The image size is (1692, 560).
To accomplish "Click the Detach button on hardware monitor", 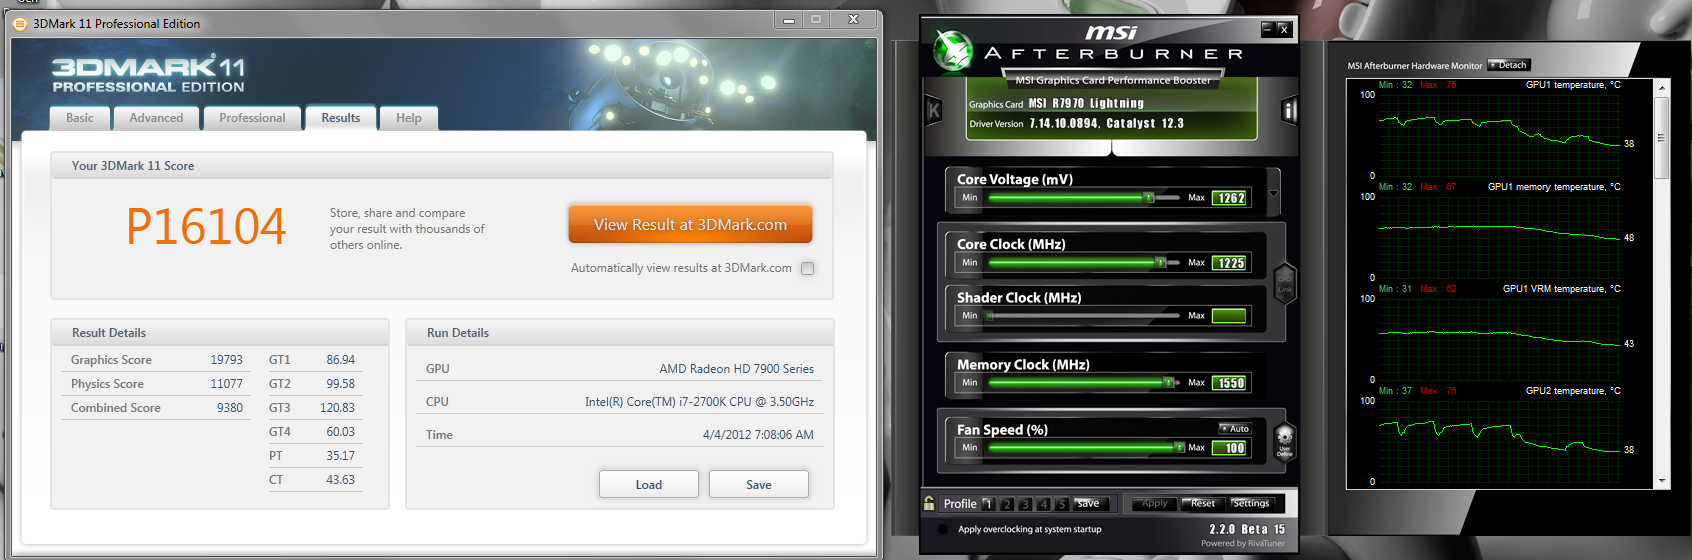I will click(x=1509, y=65).
